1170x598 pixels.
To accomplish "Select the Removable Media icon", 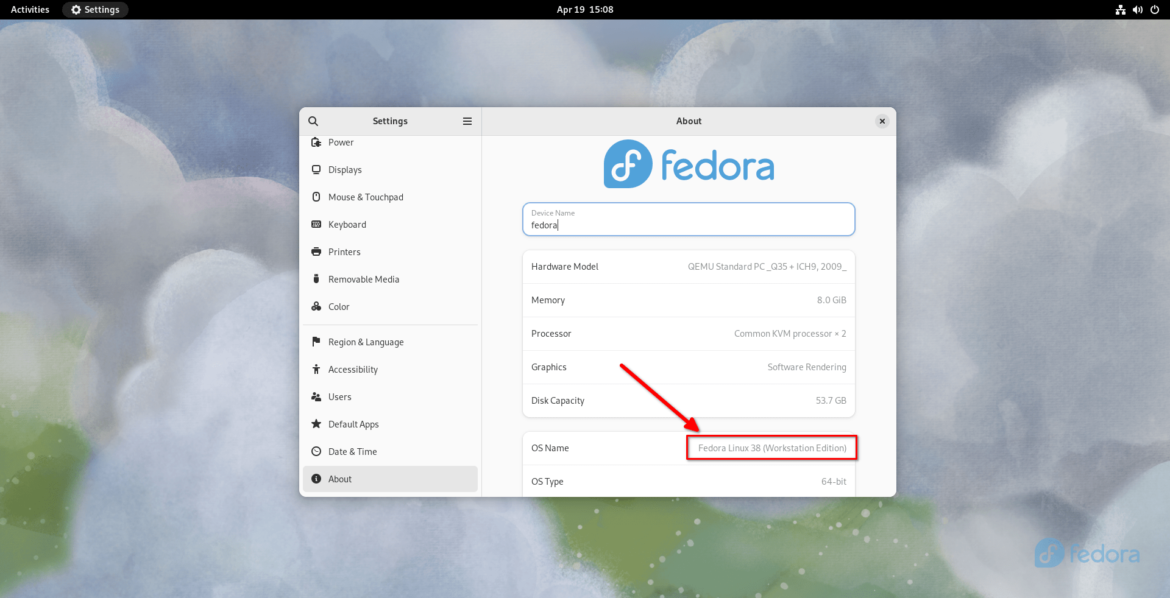I will coord(316,279).
